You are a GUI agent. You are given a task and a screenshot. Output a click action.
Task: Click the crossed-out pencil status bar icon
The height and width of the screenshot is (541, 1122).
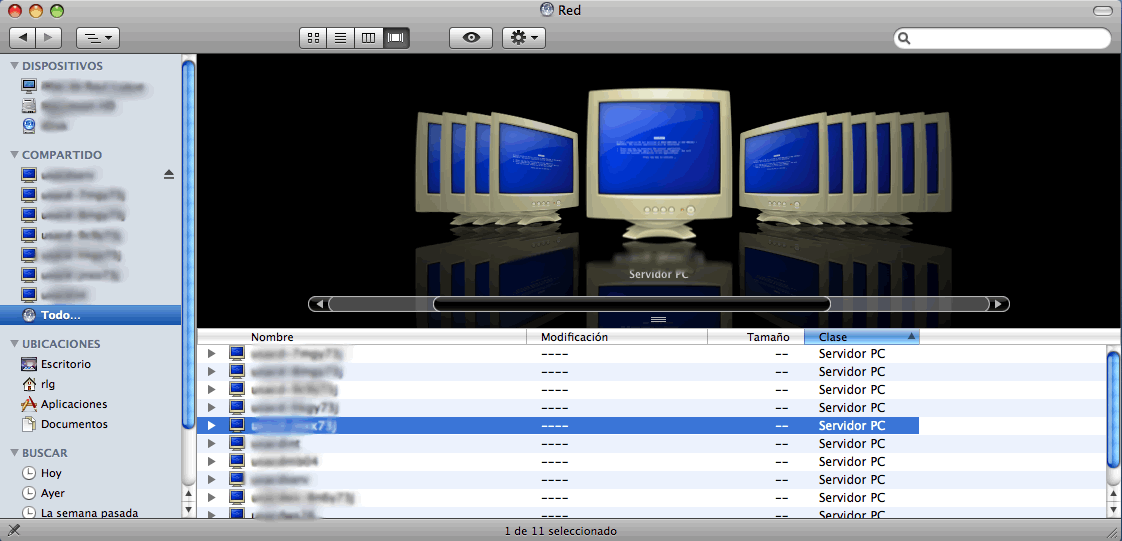click(x=12, y=530)
